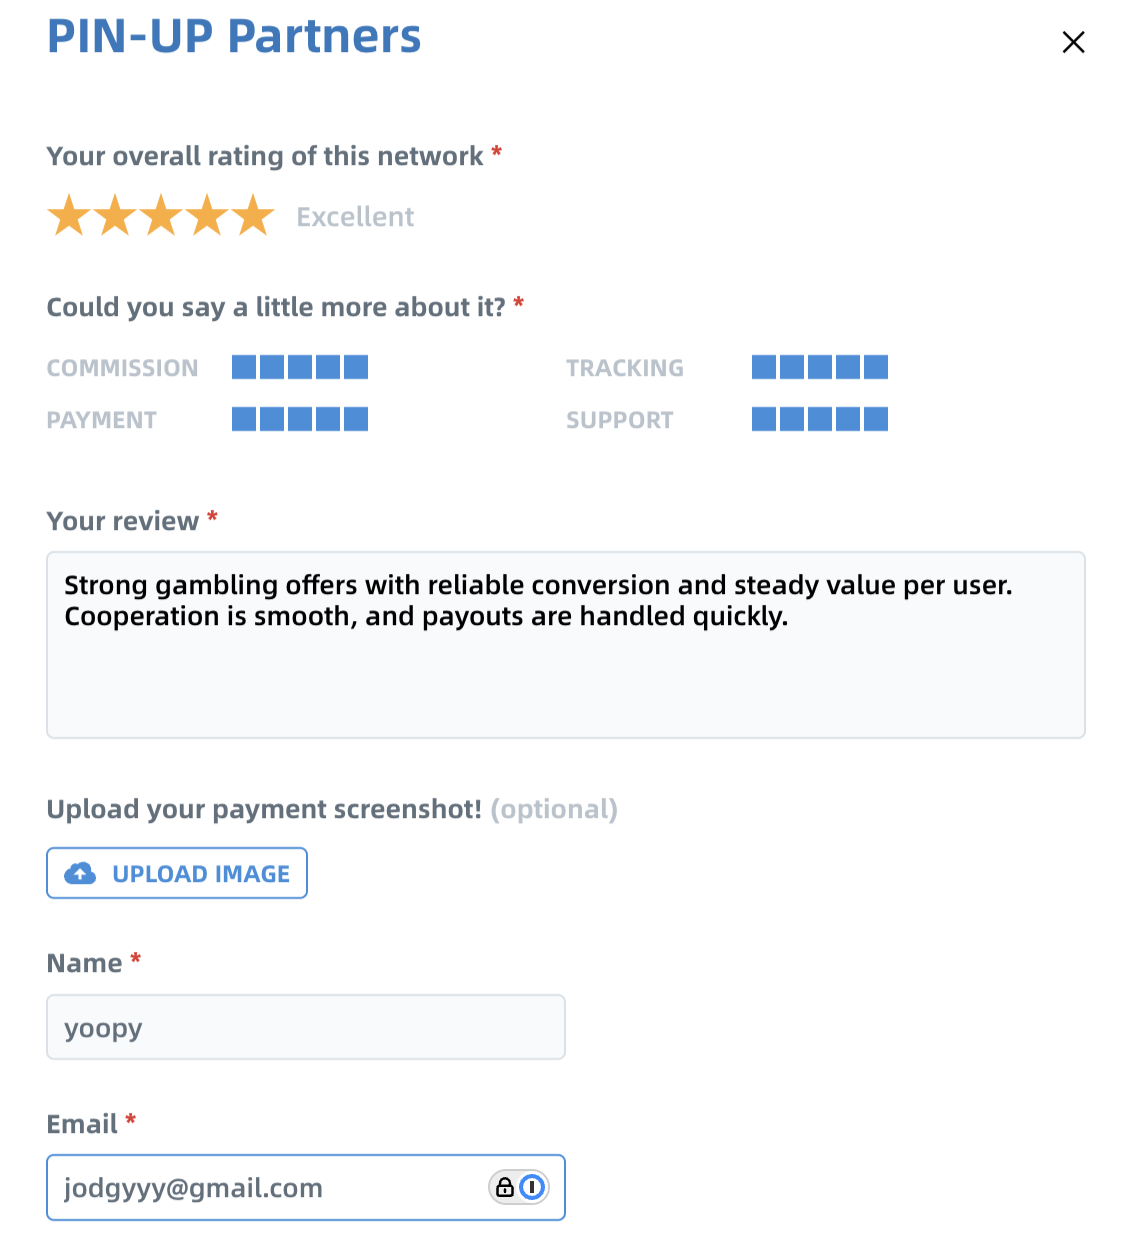This screenshot has height=1254, width=1136.
Task: Click the first star in overall rating
Action: click(x=69, y=216)
